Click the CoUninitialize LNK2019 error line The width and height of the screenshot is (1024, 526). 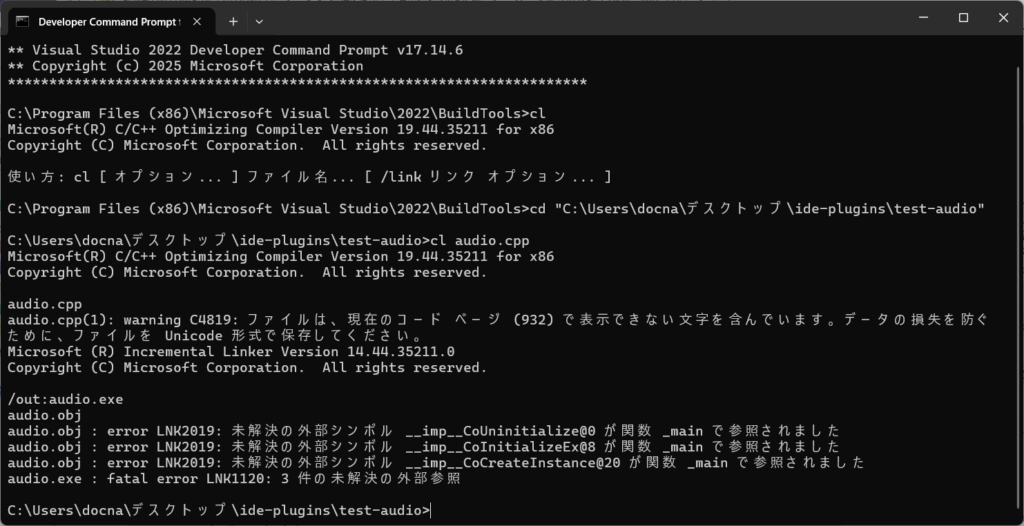pyautogui.click(x=423, y=431)
